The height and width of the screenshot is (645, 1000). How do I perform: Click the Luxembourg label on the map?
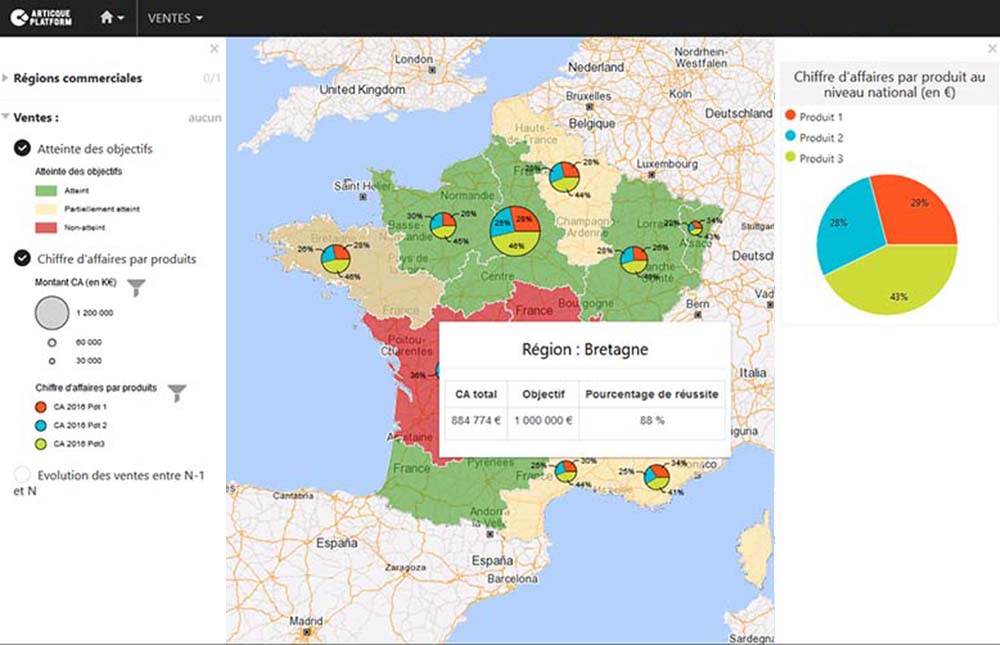[x=667, y=163]
